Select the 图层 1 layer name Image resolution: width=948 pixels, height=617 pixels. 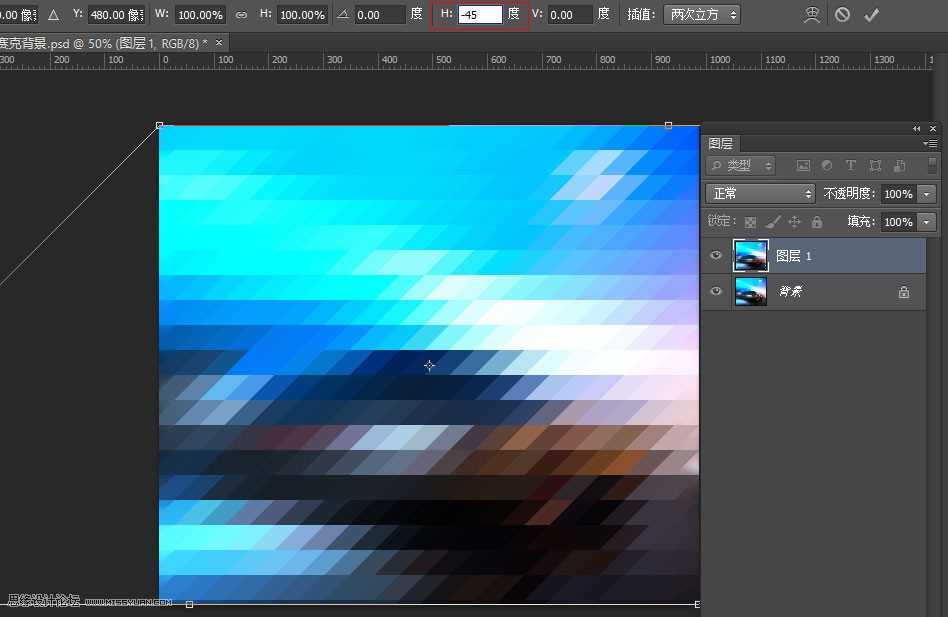coord(793,256)
